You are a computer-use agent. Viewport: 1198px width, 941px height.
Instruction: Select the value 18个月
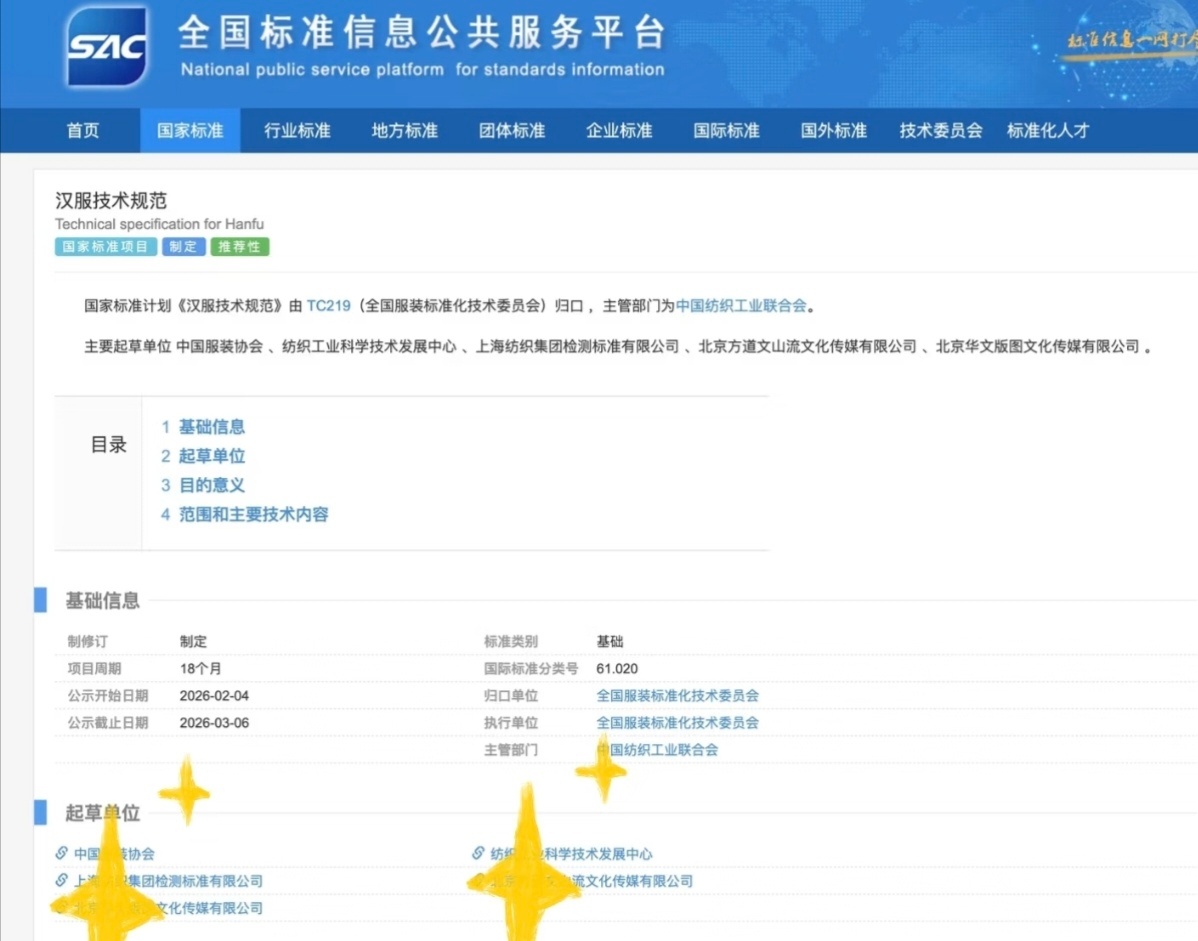click(x=201, y=668)
